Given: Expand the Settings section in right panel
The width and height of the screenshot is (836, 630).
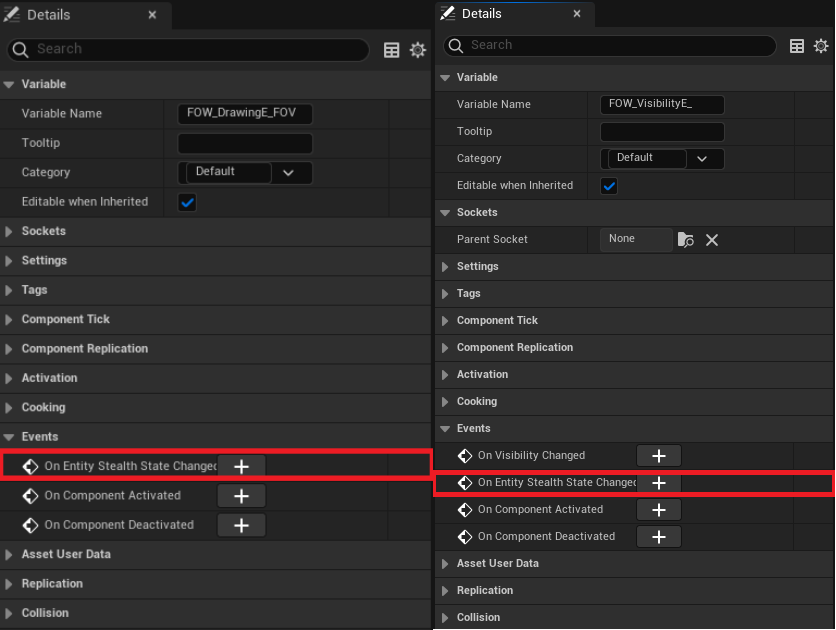Looking at the screenshot, I should (445, 266).
